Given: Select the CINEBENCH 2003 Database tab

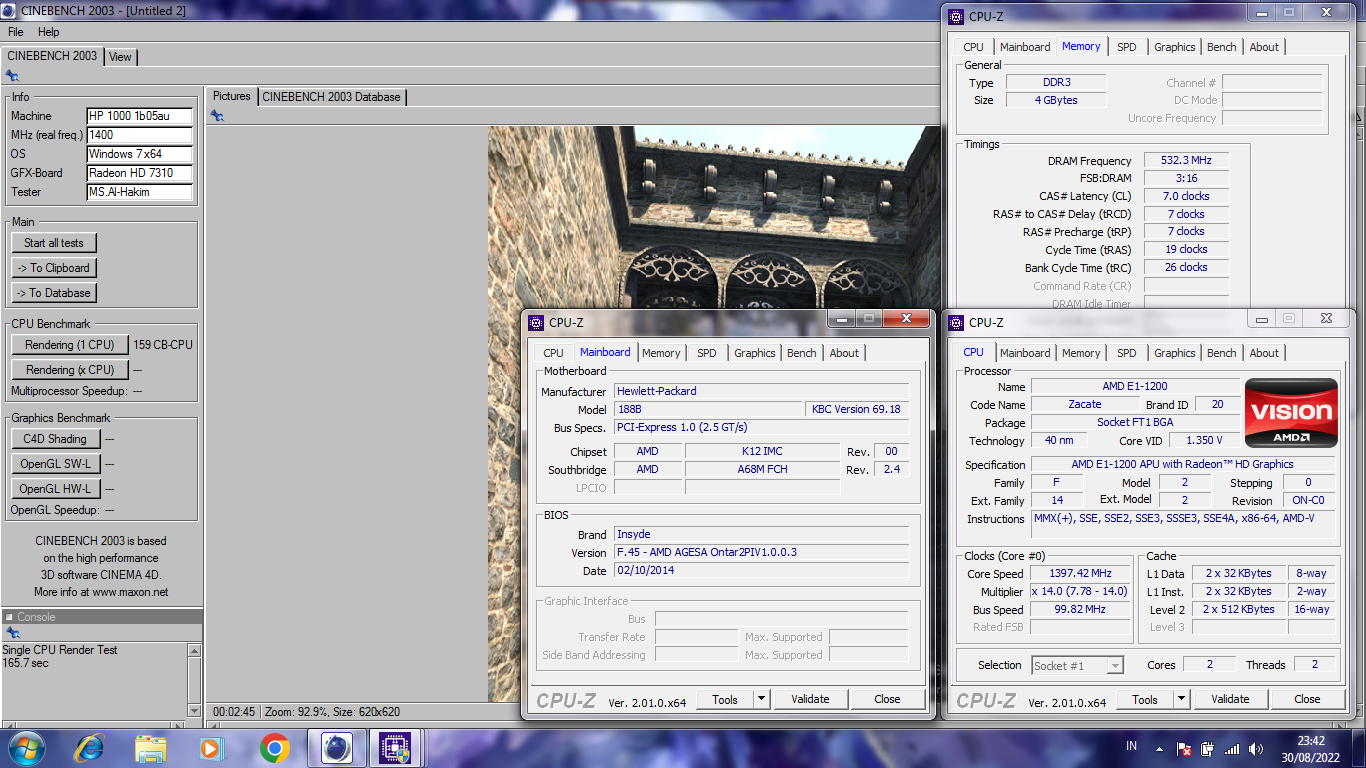Looking at the screenshot, I should point(331,97).
